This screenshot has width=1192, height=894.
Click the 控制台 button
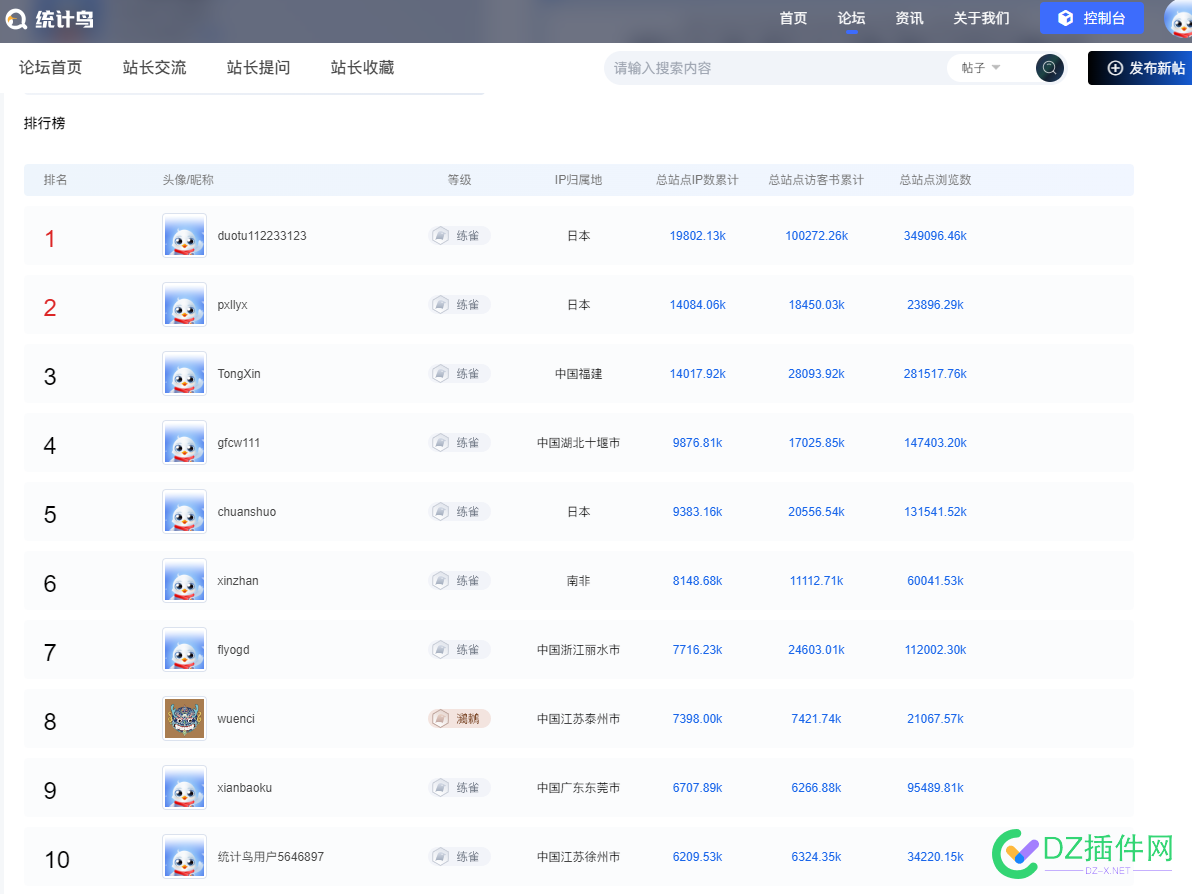coord(1092,18)
